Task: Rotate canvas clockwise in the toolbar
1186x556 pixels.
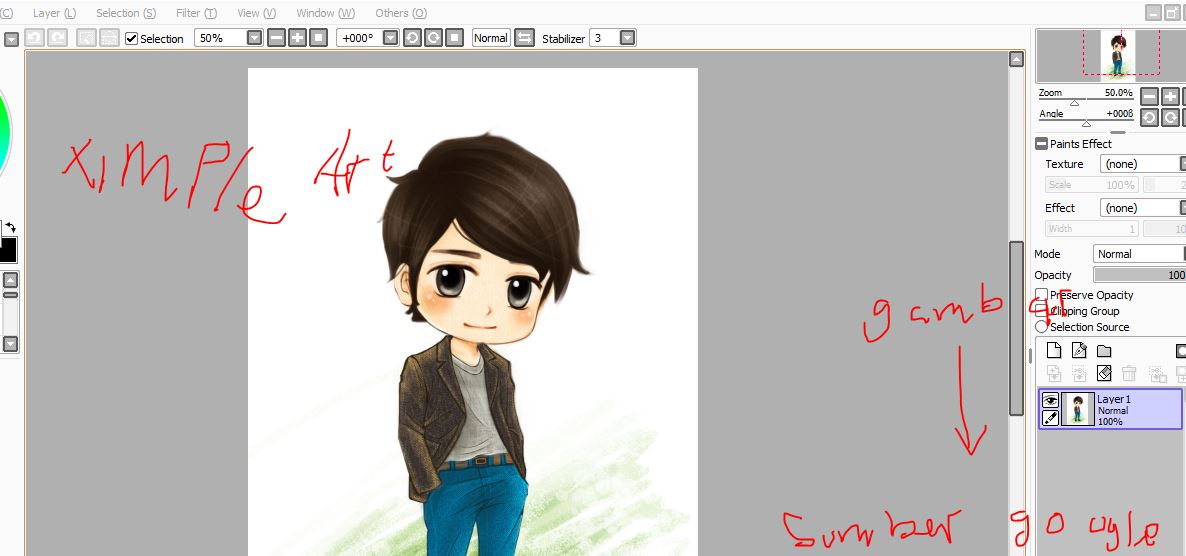Action: 433,38
